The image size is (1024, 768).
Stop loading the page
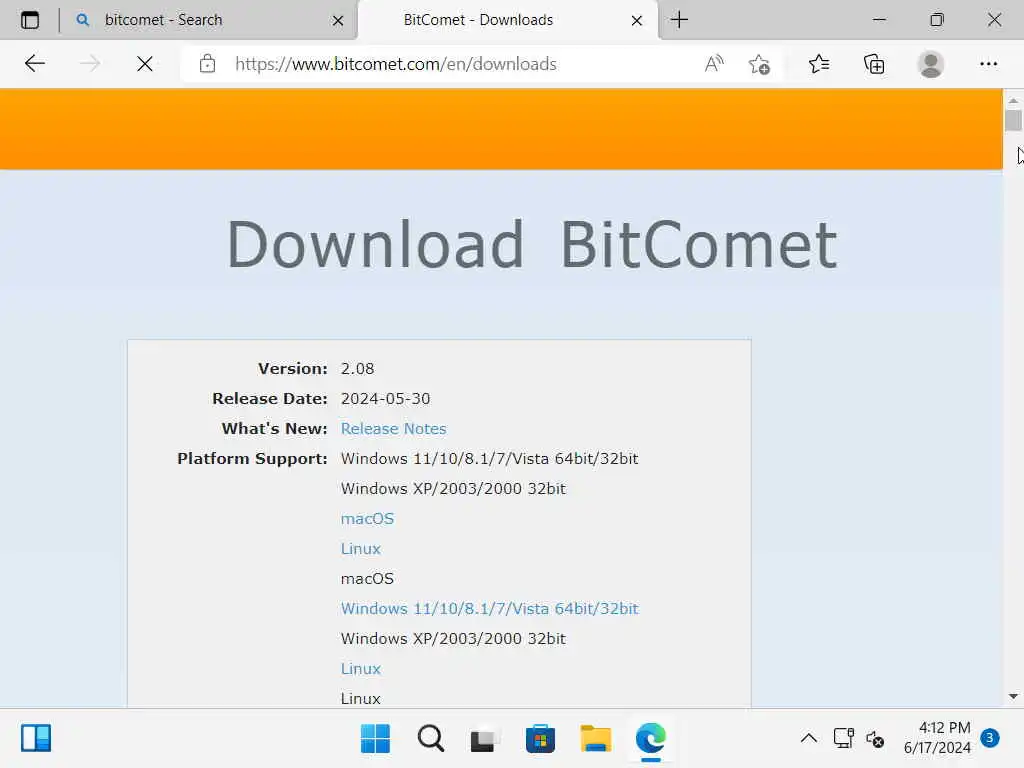click(145, 64)
